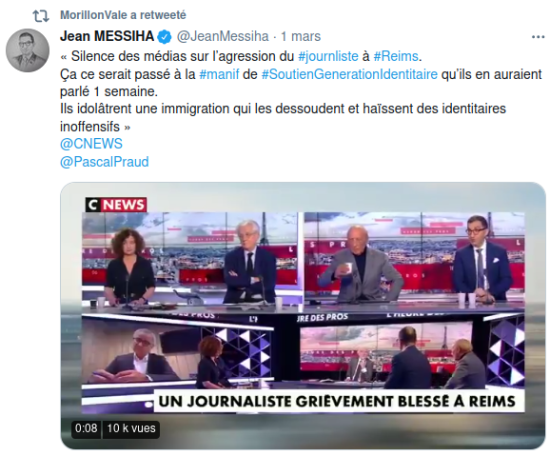The image size is (550, 456).
Task: Click the 10 k vues counter
Action: coord(131,429)
